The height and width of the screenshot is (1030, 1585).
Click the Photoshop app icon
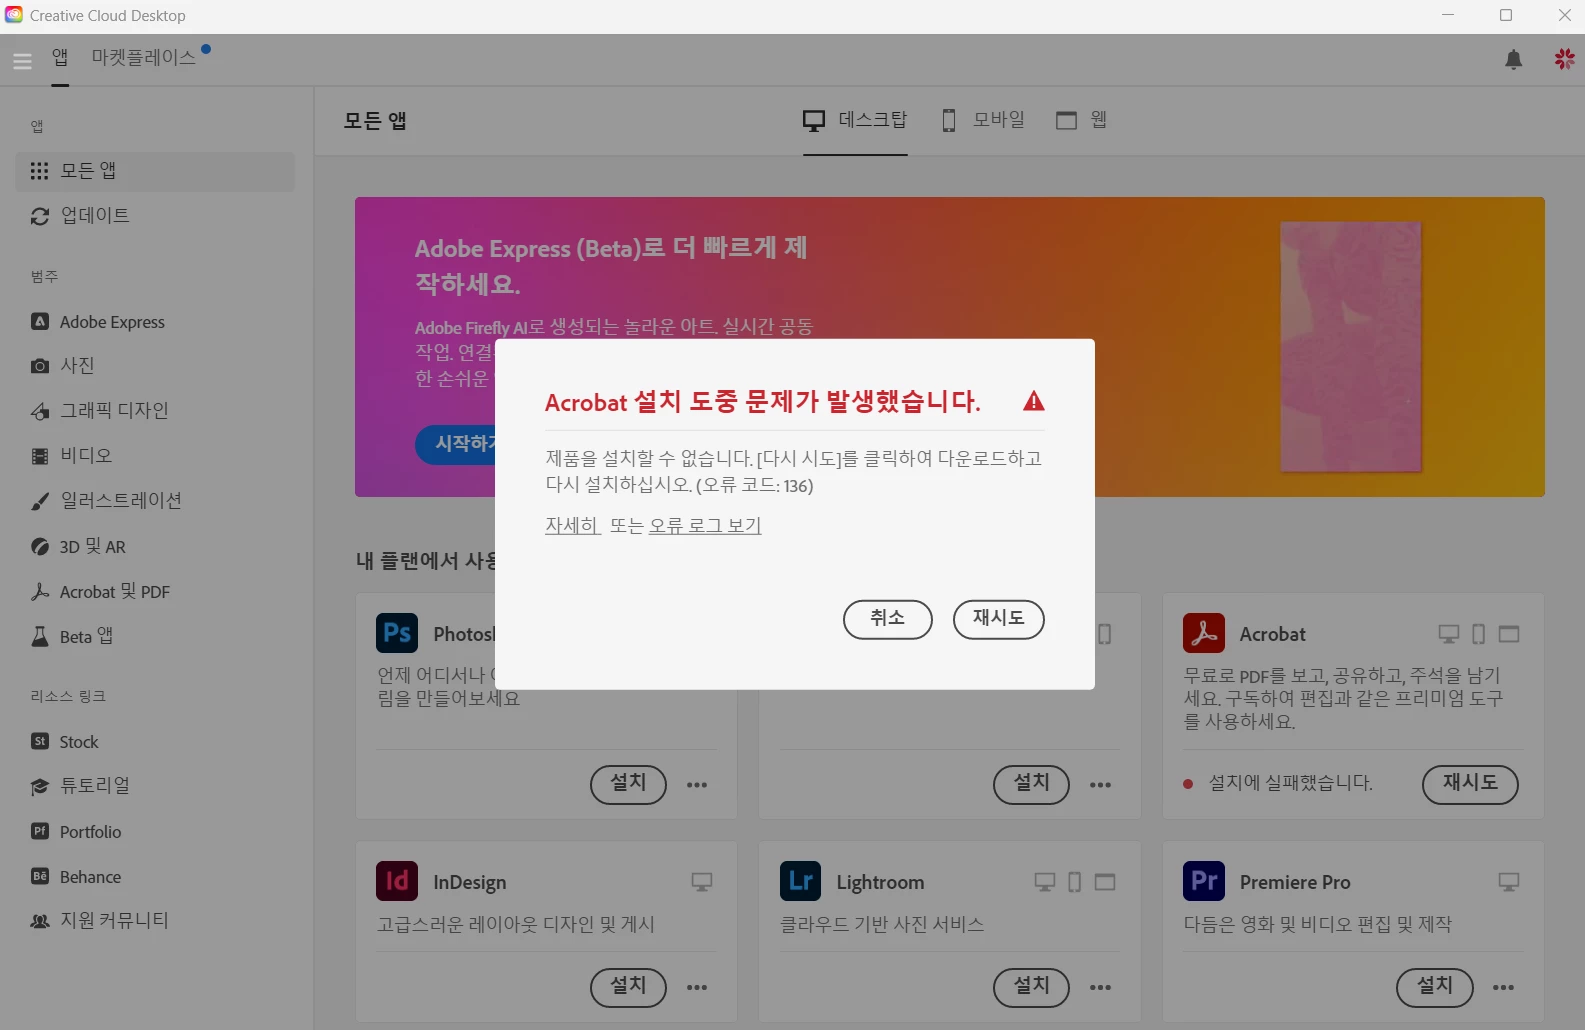pos(397,633)
